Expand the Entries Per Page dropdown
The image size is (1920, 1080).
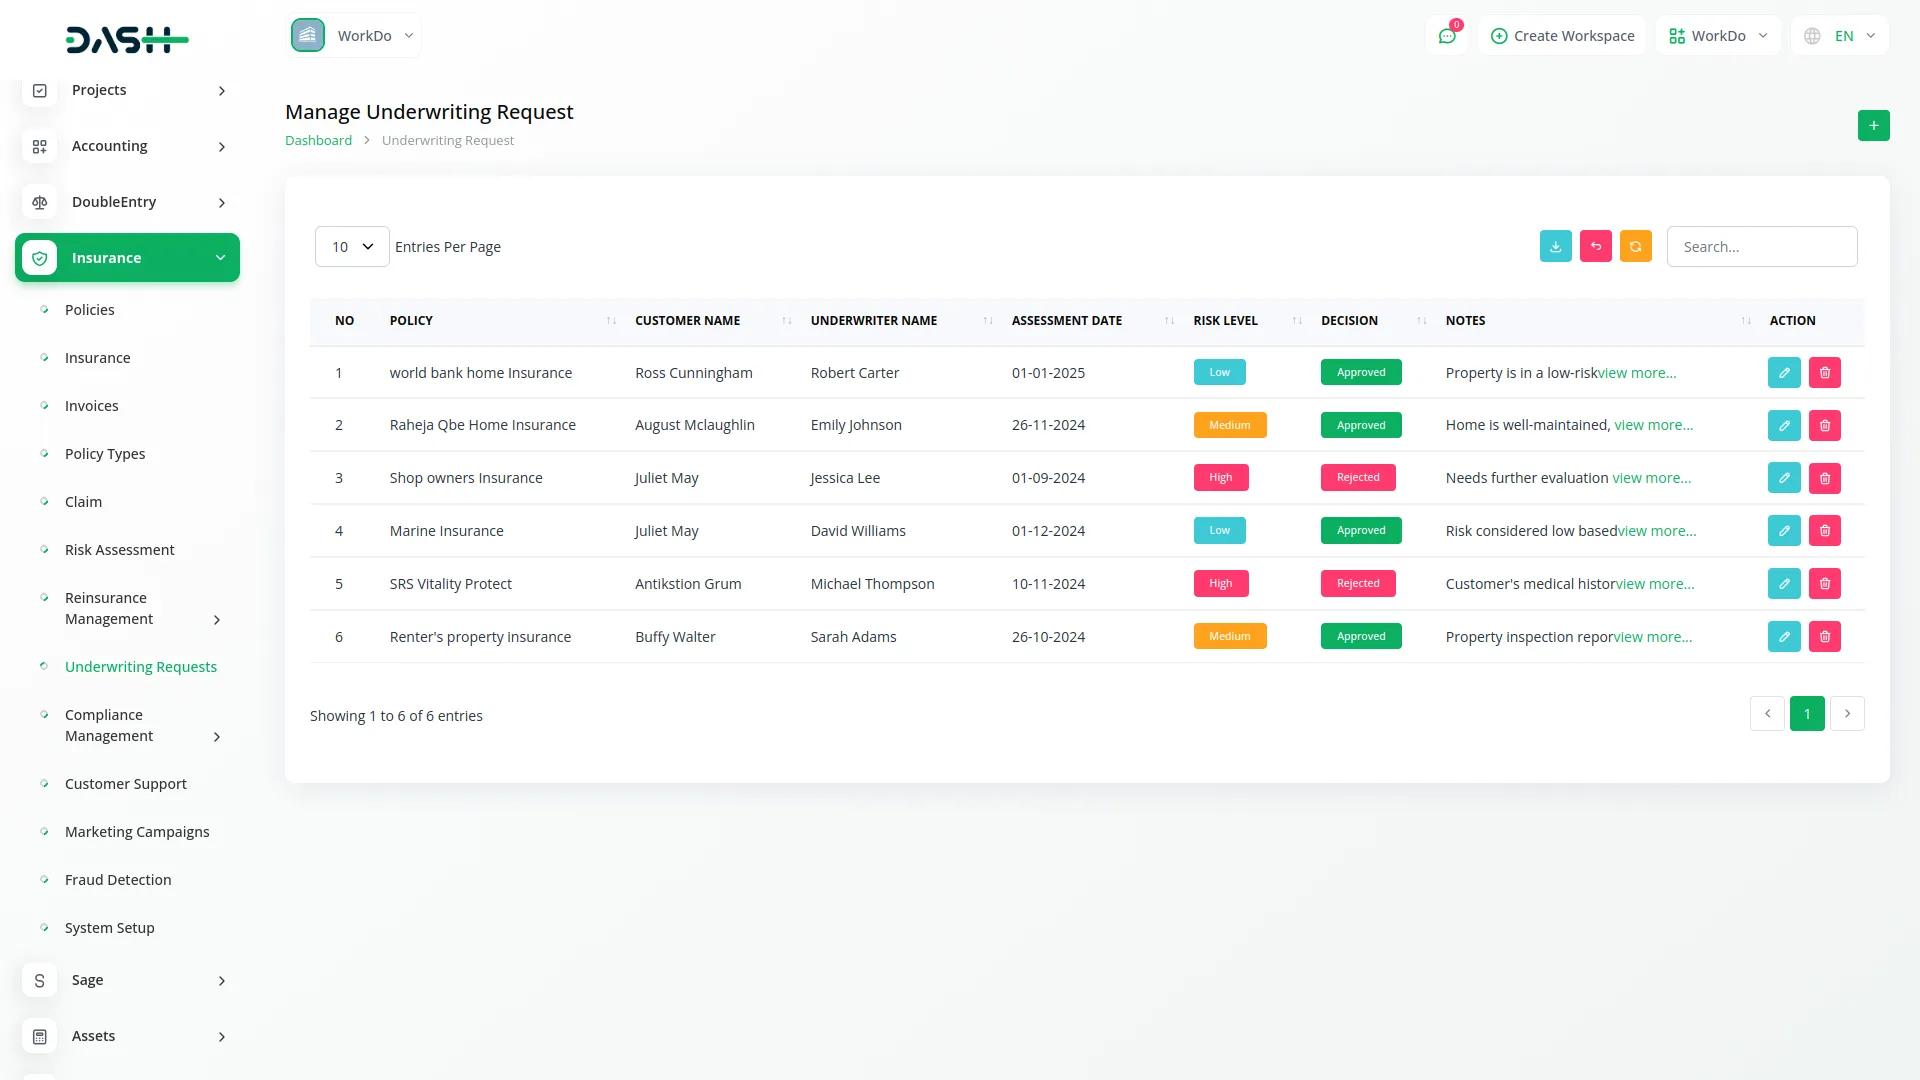(x=351, y=246)
